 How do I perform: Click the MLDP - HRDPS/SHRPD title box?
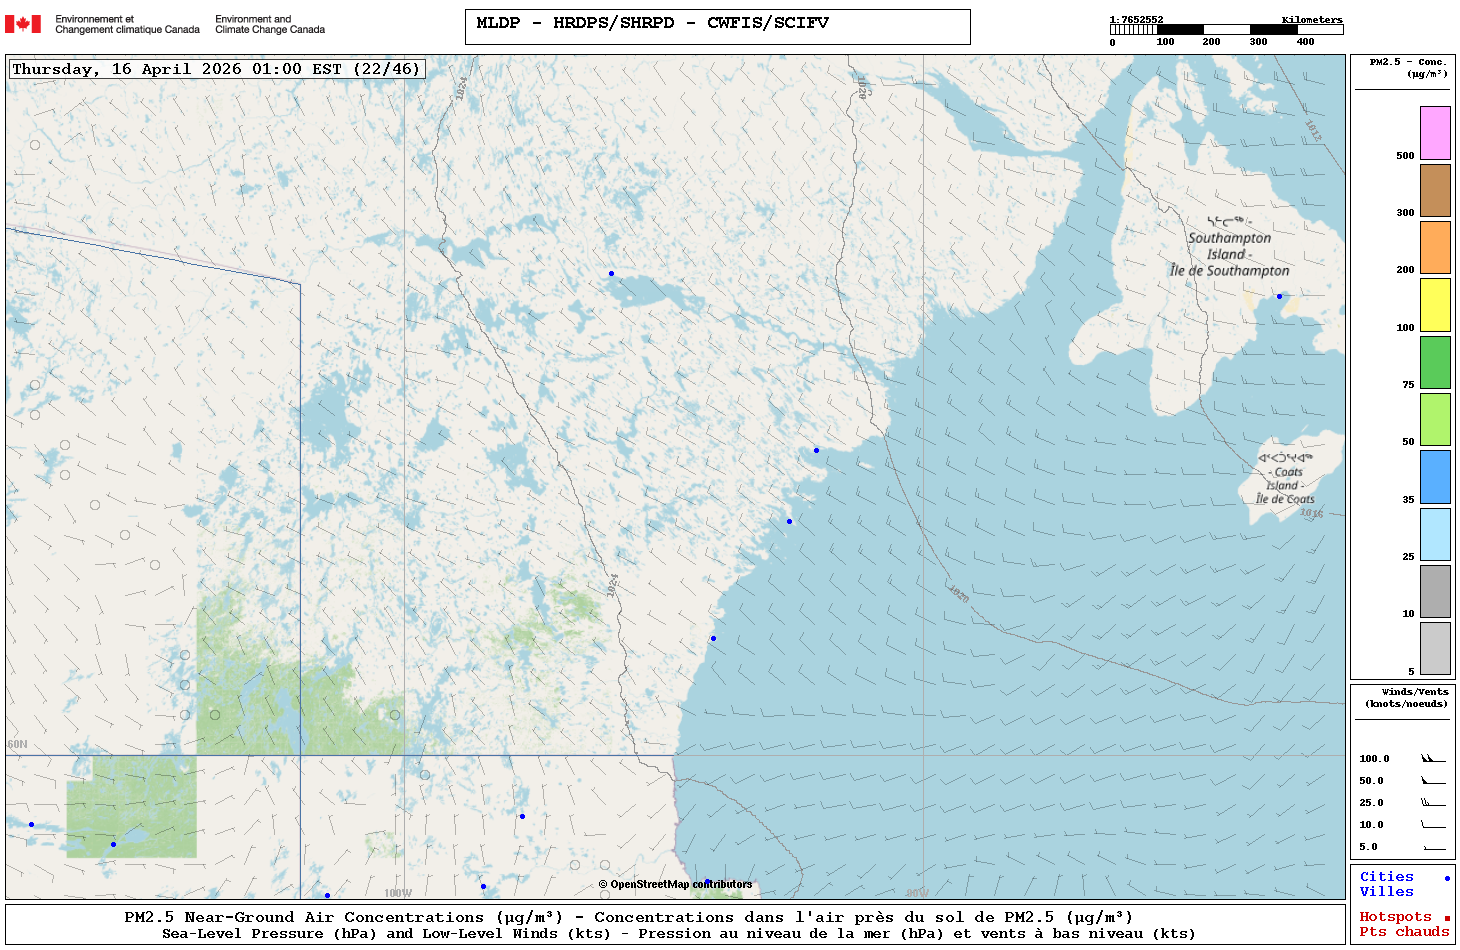[x=717, y=26]
